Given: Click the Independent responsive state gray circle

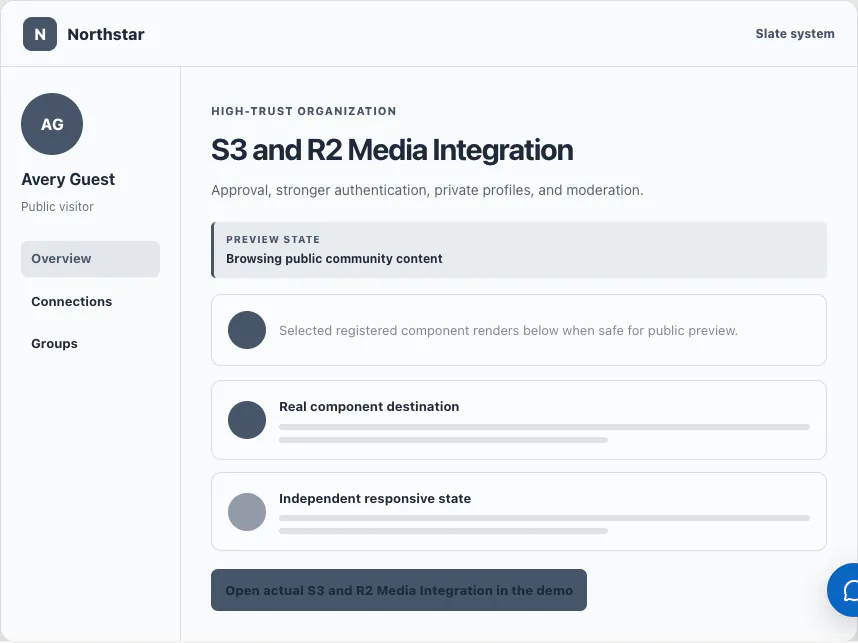Looking at the screenshot, I should click(x=247, y=512).
